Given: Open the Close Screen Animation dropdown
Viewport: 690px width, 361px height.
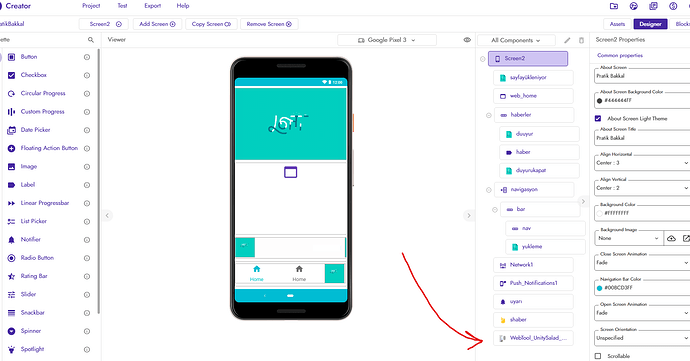Looking at the screenshot, I should click(x=642, y=262).
